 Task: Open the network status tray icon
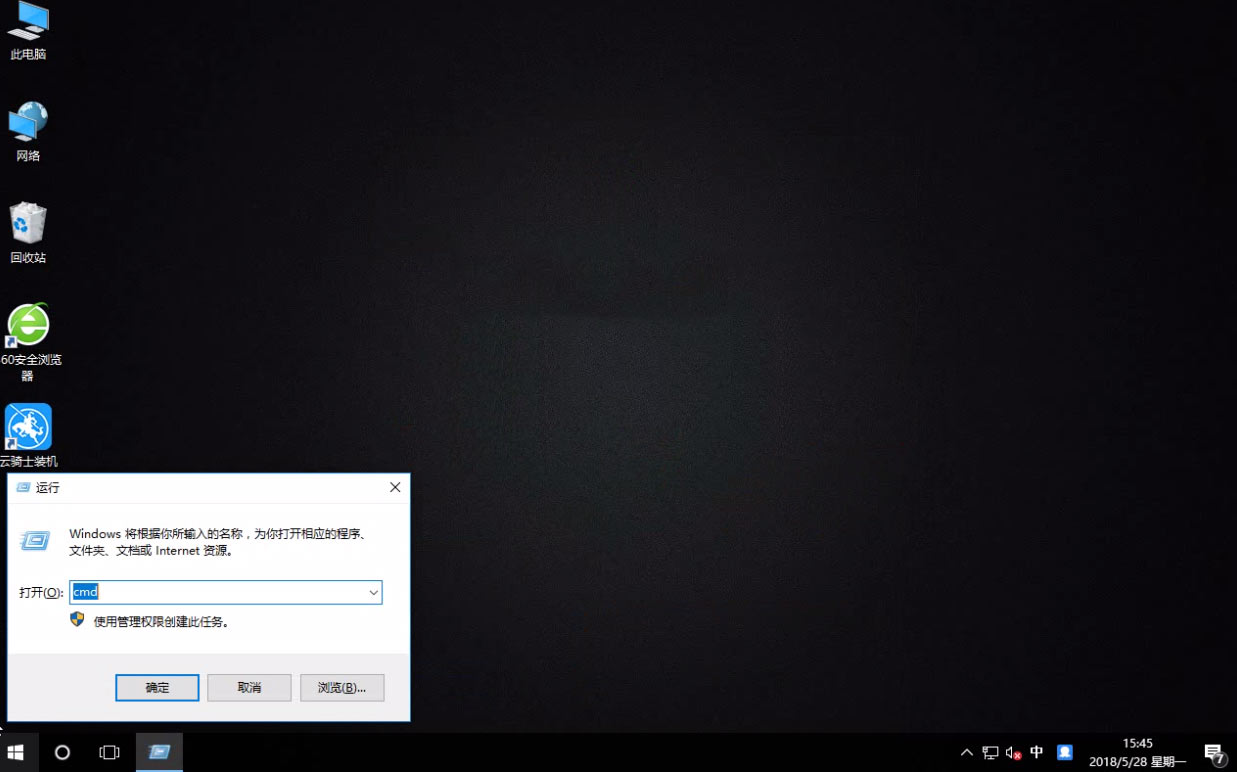coord(990,752)
